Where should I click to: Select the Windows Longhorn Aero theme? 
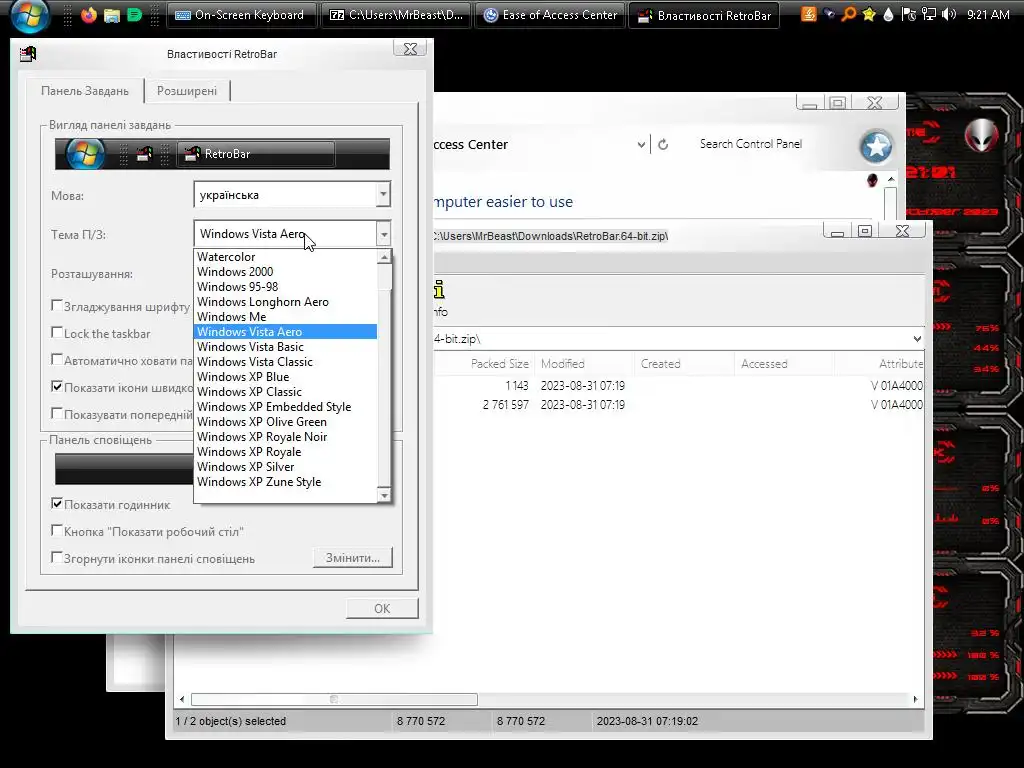coord(285,302)
